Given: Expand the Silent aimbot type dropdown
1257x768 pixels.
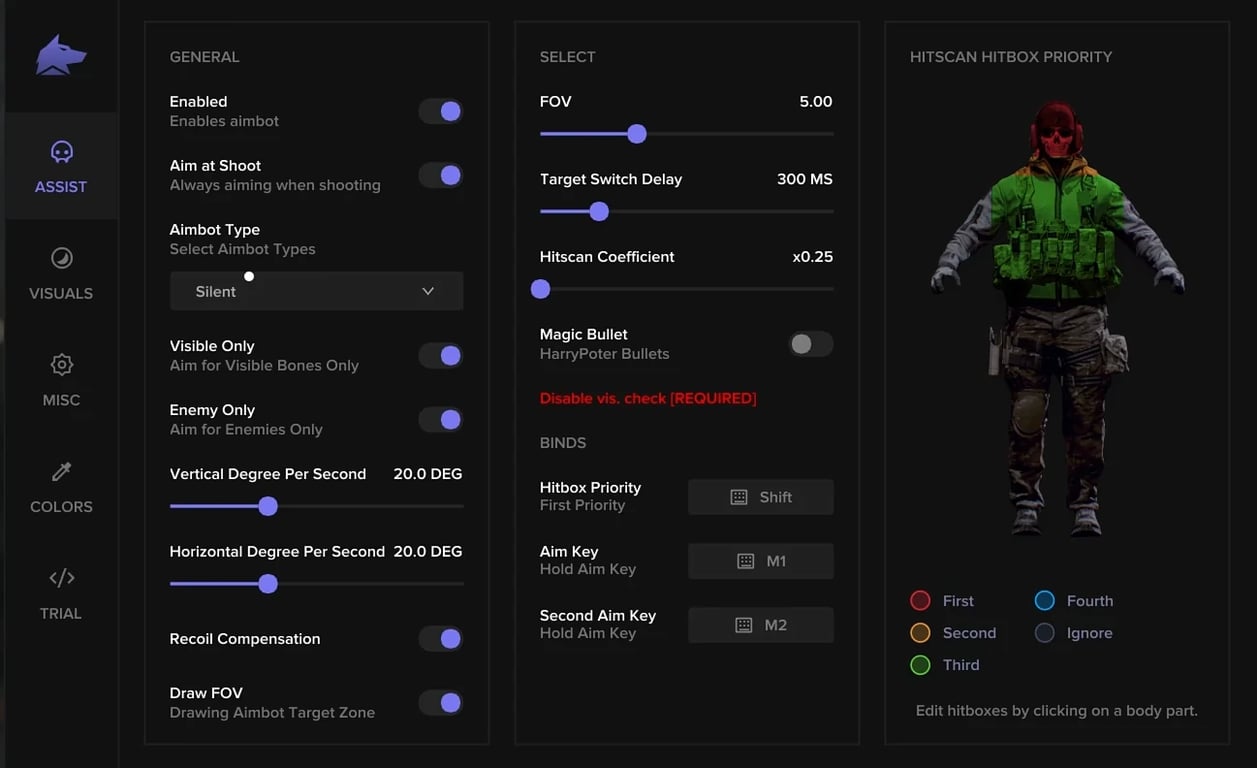Looking at the screenshot, I should pos(316,291).
